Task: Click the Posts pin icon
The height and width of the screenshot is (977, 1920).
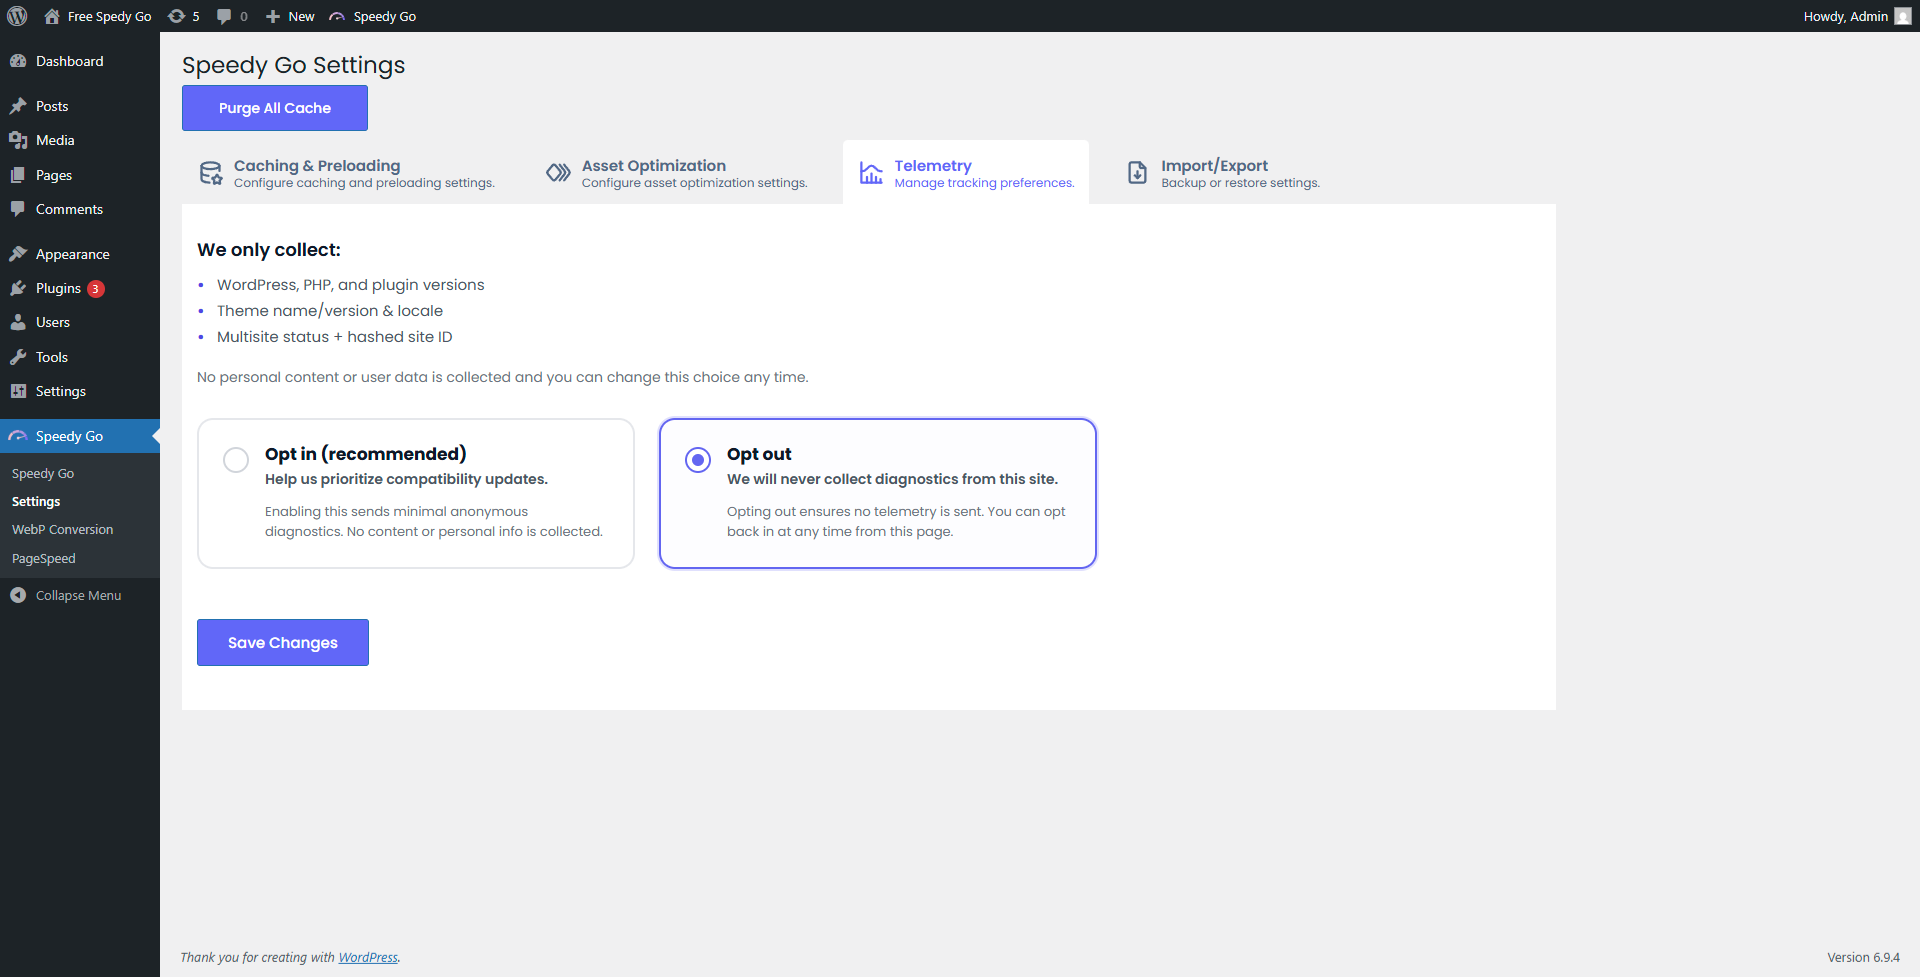Action: pos(18,106)
